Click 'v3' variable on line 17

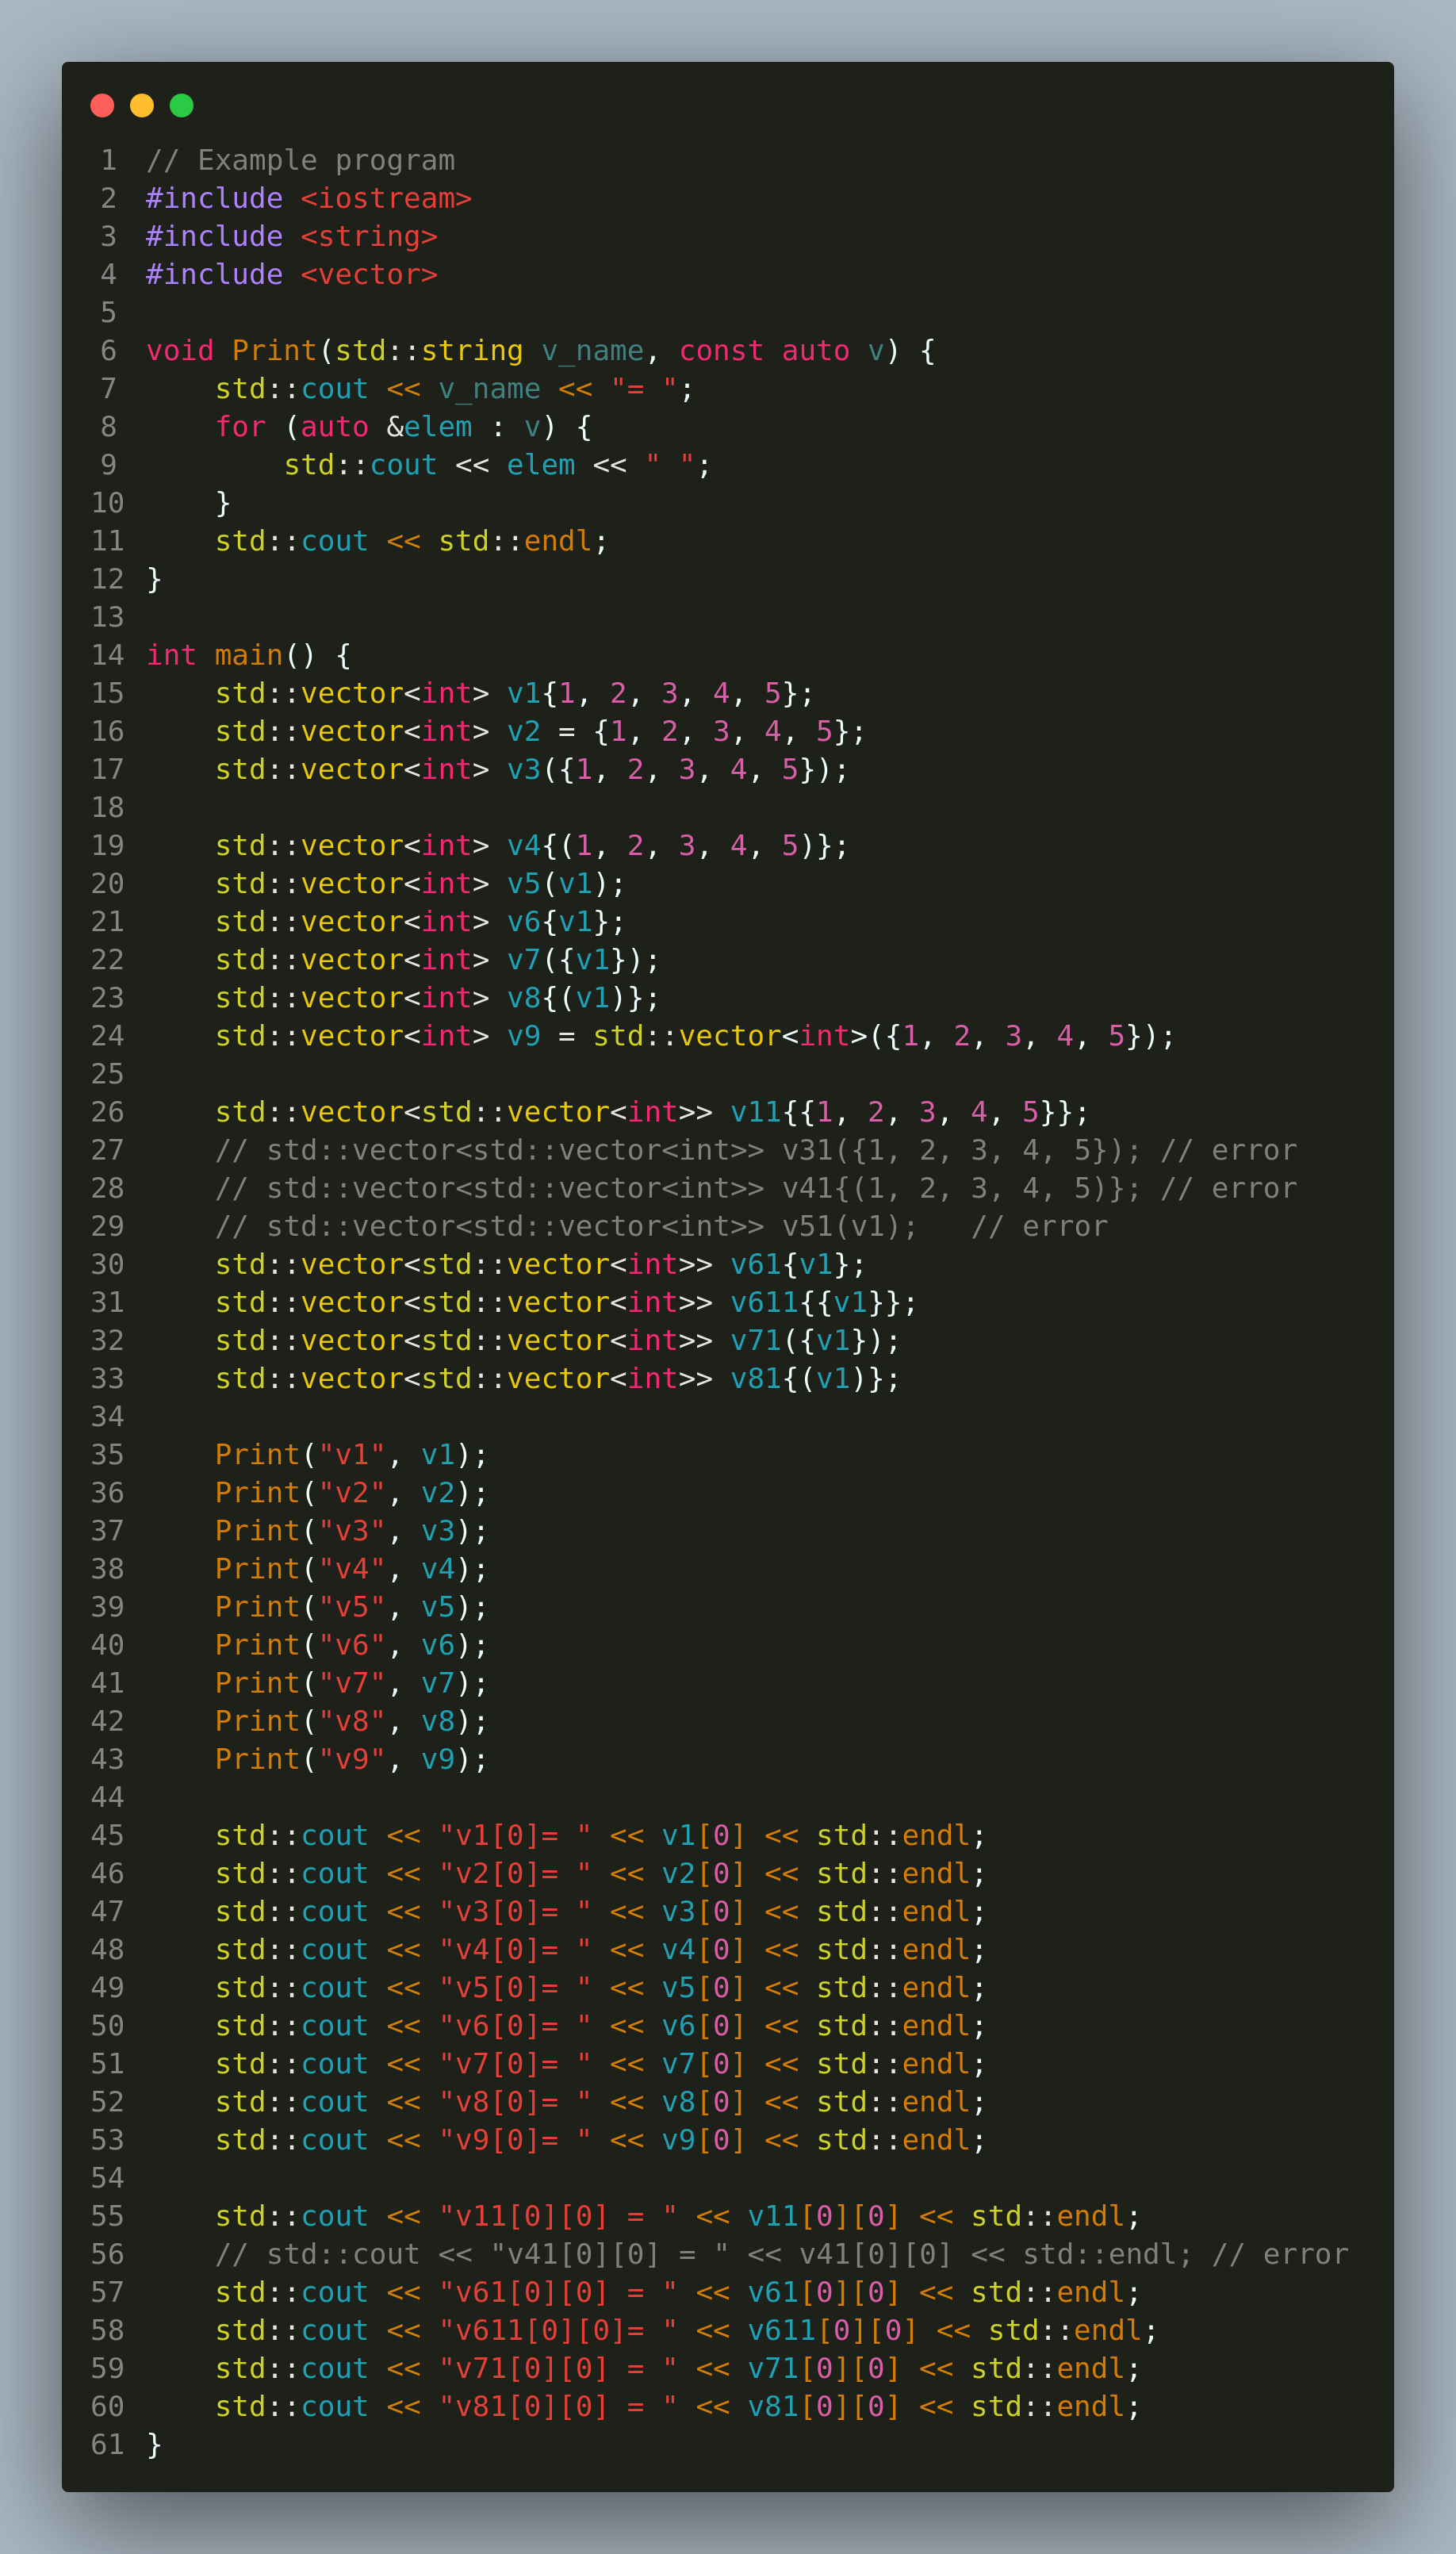pos(524,769)
